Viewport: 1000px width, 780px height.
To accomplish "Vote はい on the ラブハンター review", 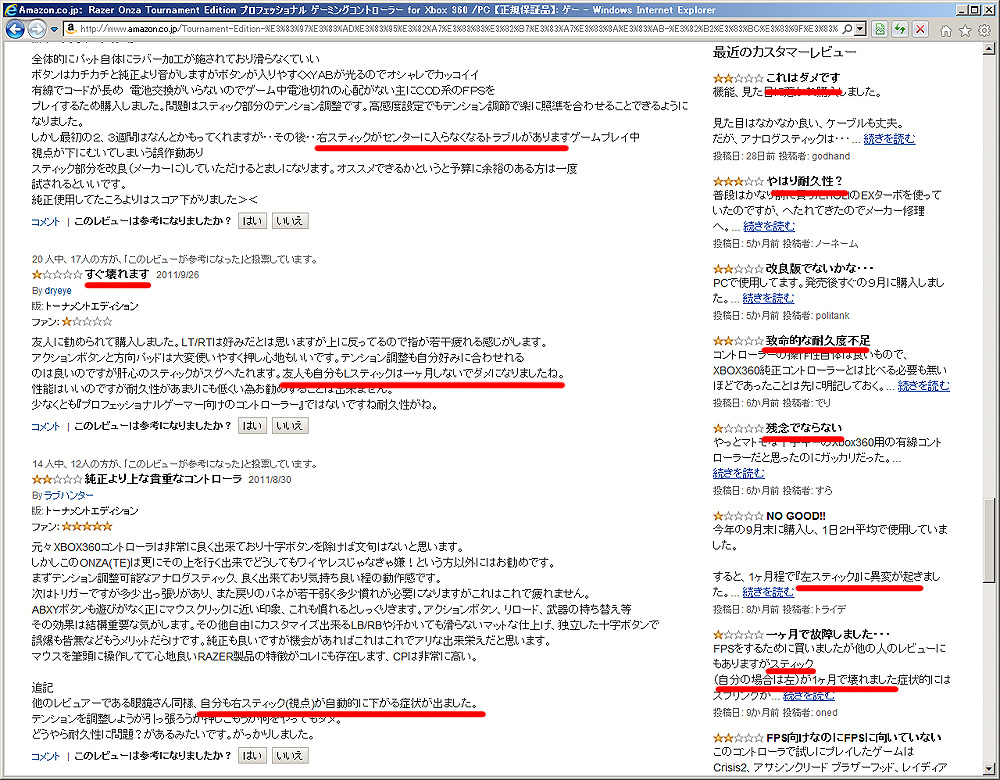I will 252,755.
